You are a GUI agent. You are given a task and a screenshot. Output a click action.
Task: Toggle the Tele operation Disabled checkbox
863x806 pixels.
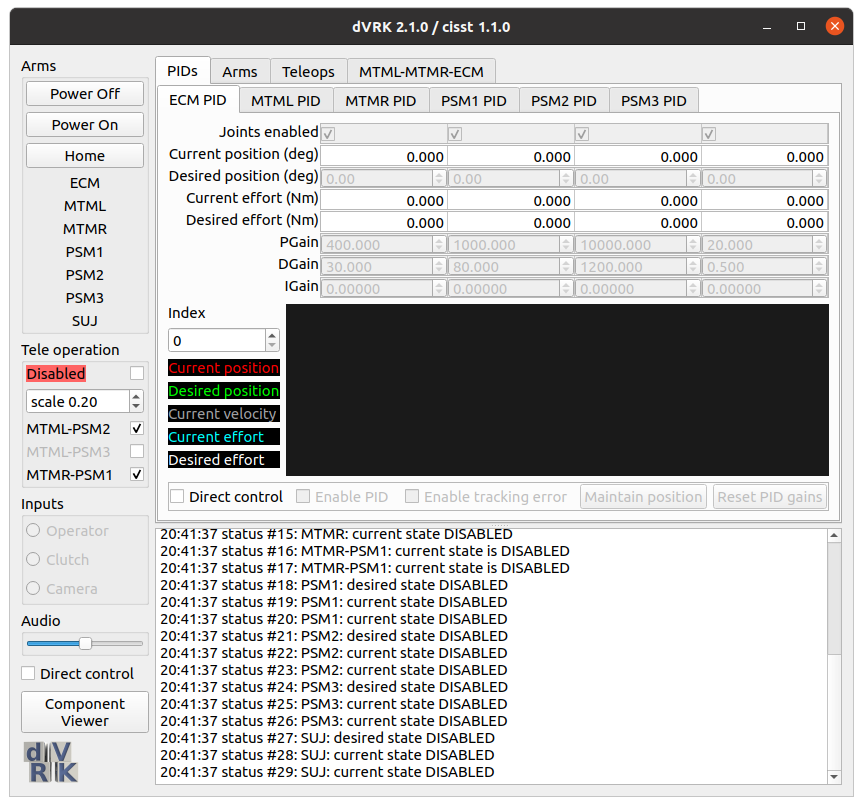(x=137, y=373)
